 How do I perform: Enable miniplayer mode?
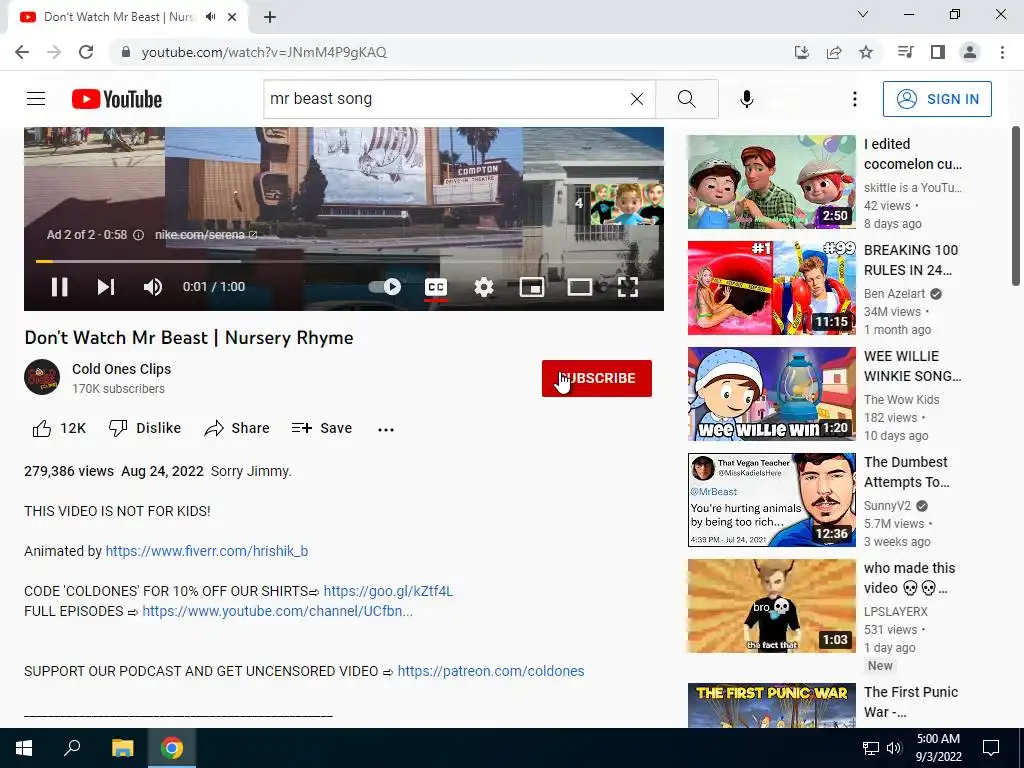pyautogui.click(x=532, y=287)
